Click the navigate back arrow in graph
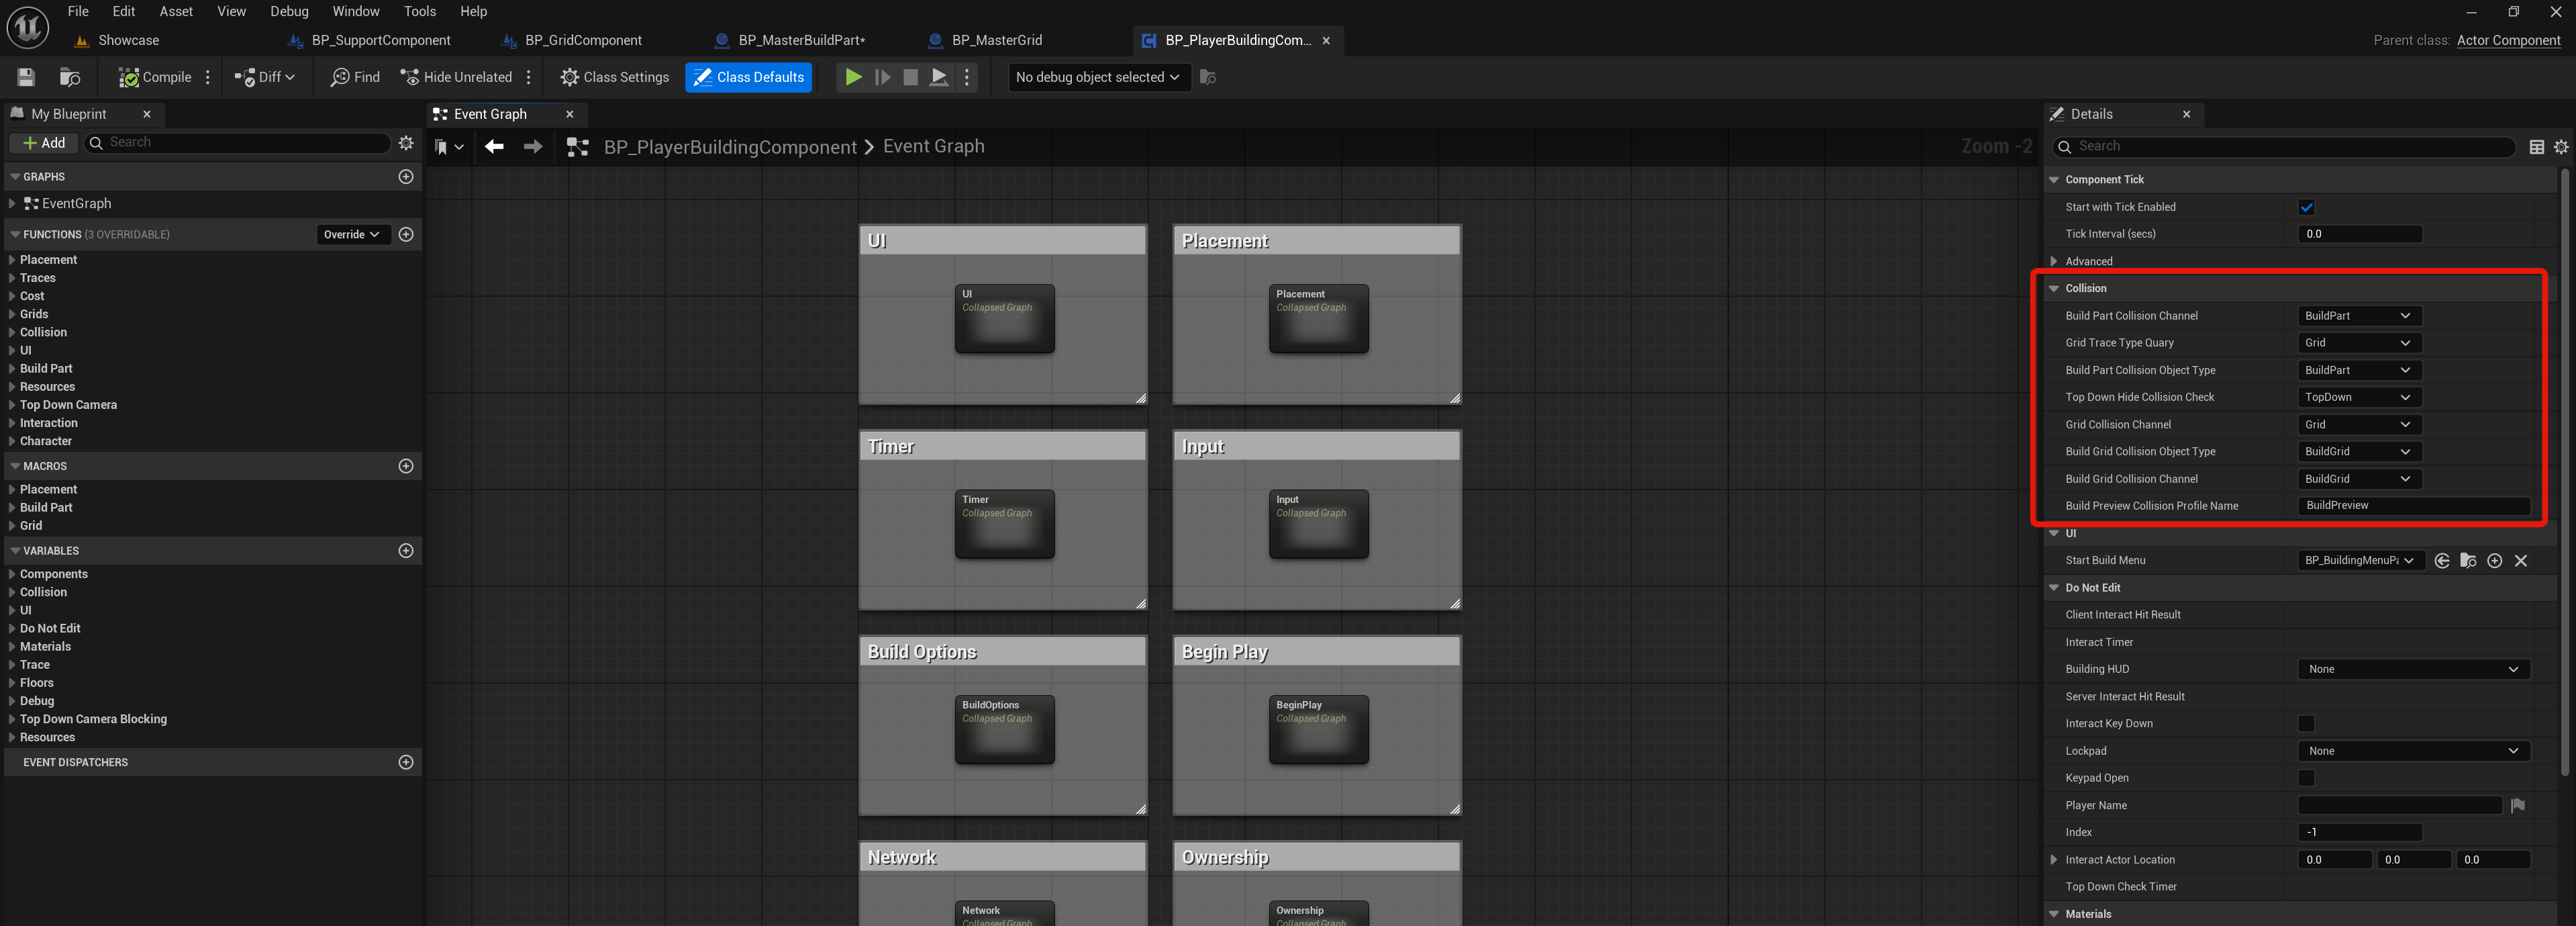The width and height of the screenshot is (2576, 926). [x=494, y=147]
